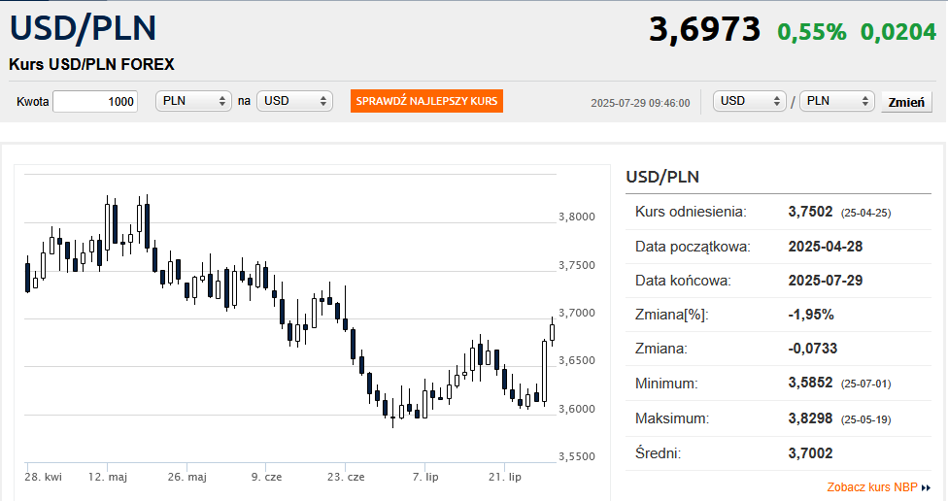
Task: Expand the PLN dropdown left of Zmień
Action: (838, 102)
